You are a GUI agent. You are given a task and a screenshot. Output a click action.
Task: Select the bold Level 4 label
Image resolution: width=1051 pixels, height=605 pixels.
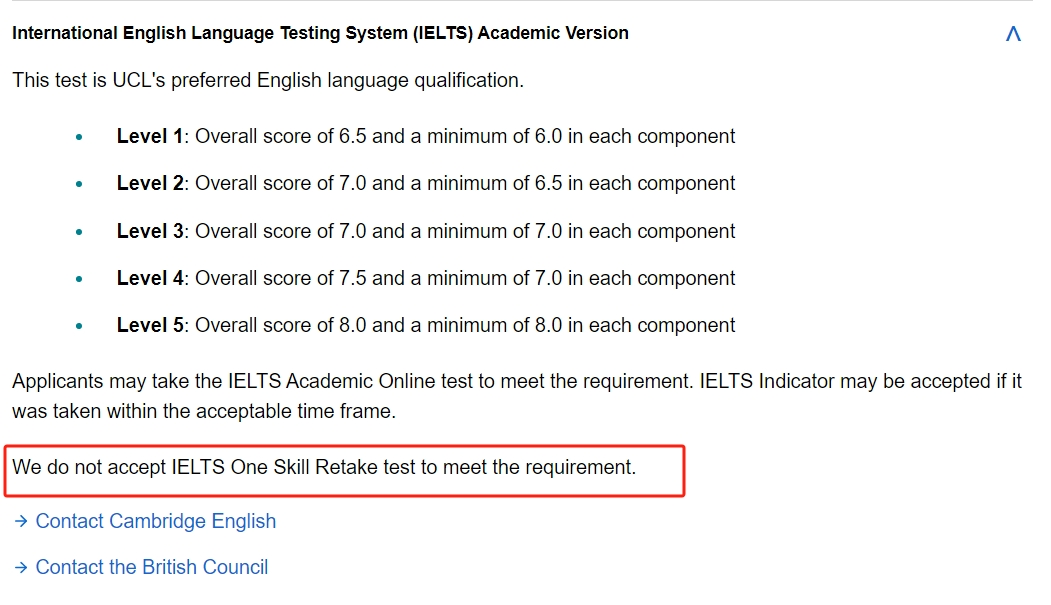150,278
